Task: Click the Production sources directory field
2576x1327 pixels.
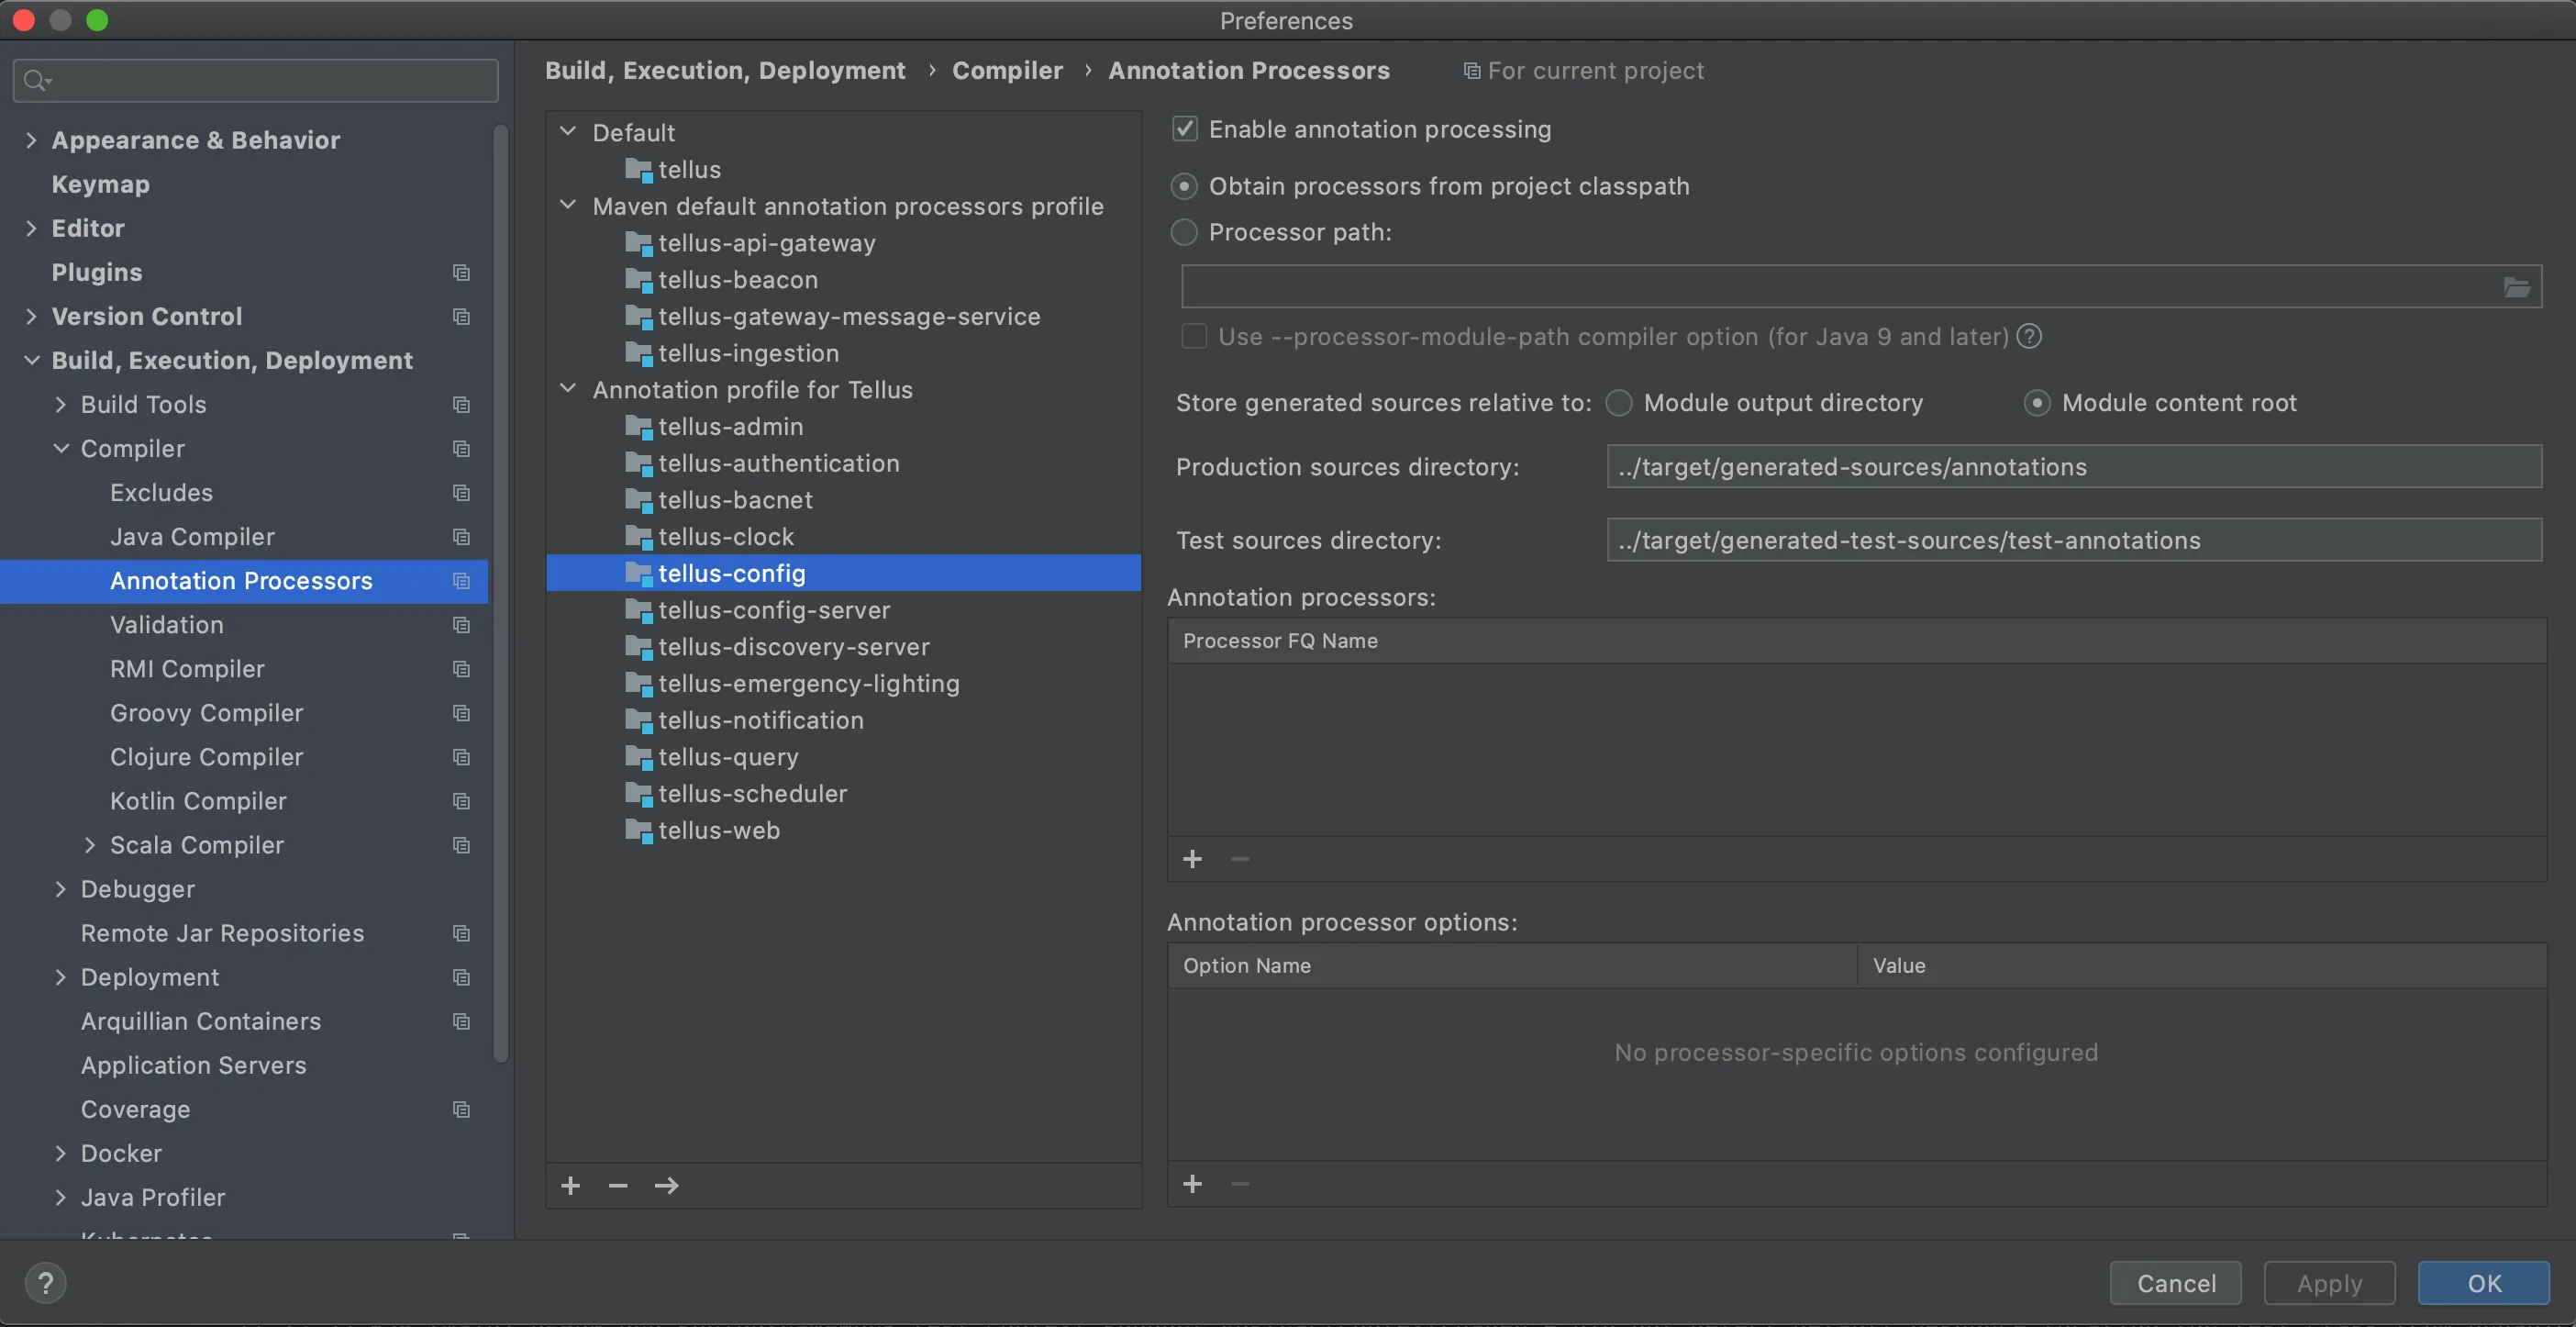Action: (2073, 467)
